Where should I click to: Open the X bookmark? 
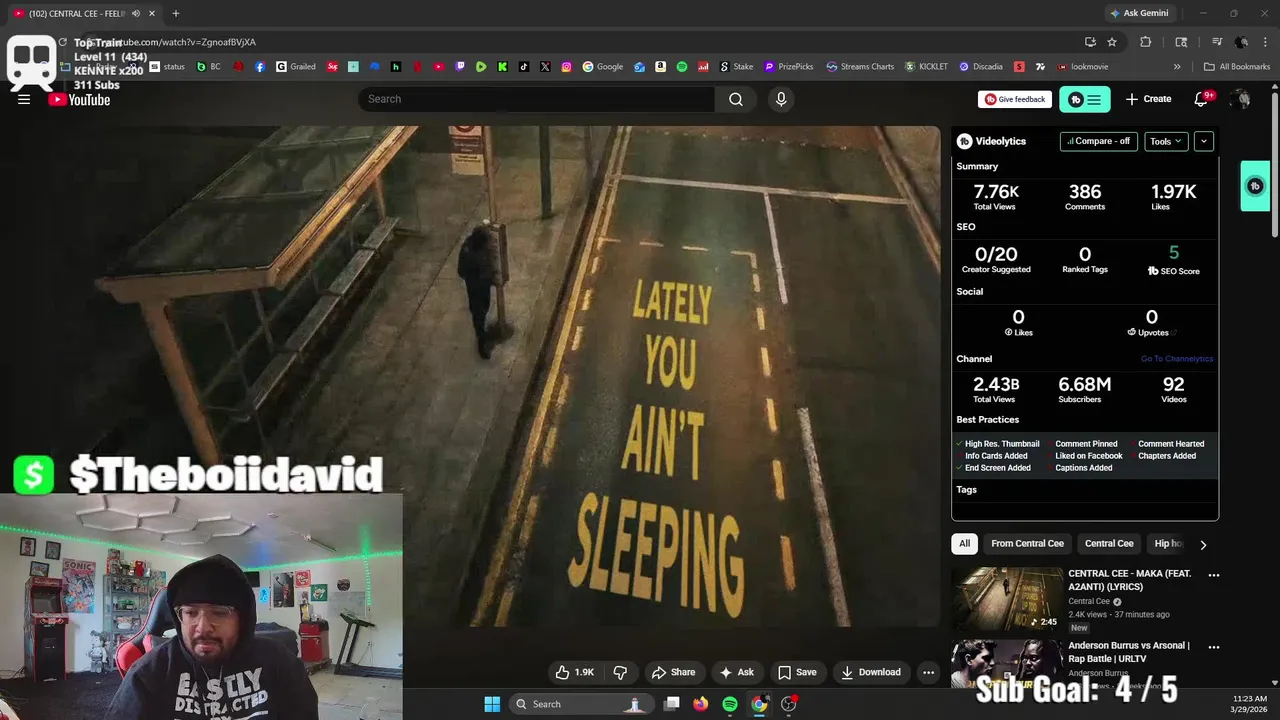pyautogui.click(x=545, y=67)
